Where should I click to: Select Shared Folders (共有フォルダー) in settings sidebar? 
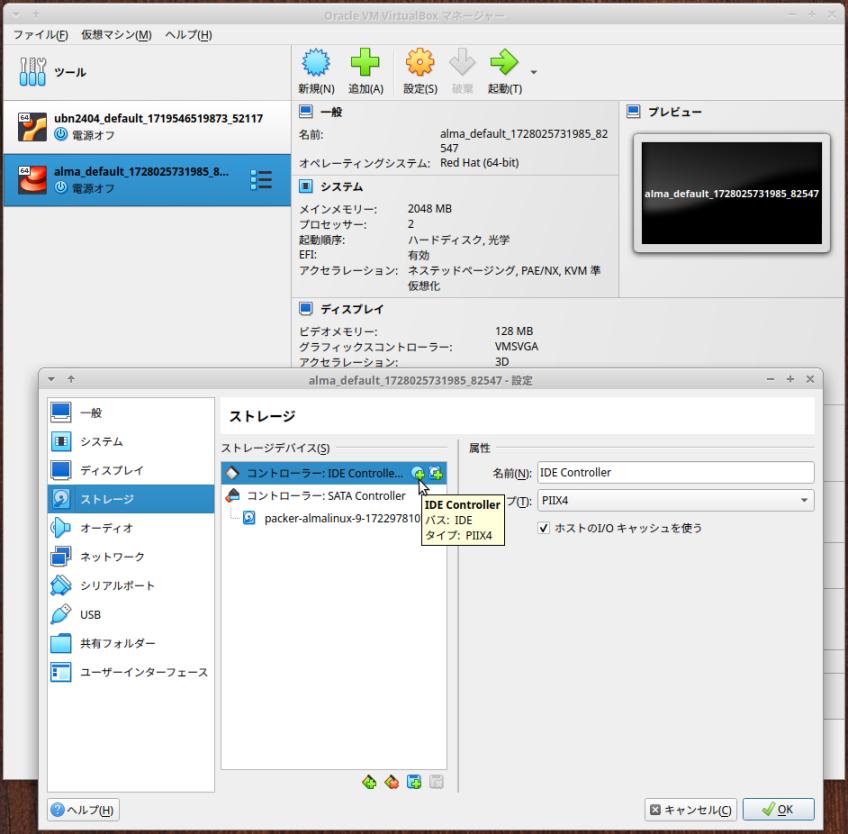131,643
